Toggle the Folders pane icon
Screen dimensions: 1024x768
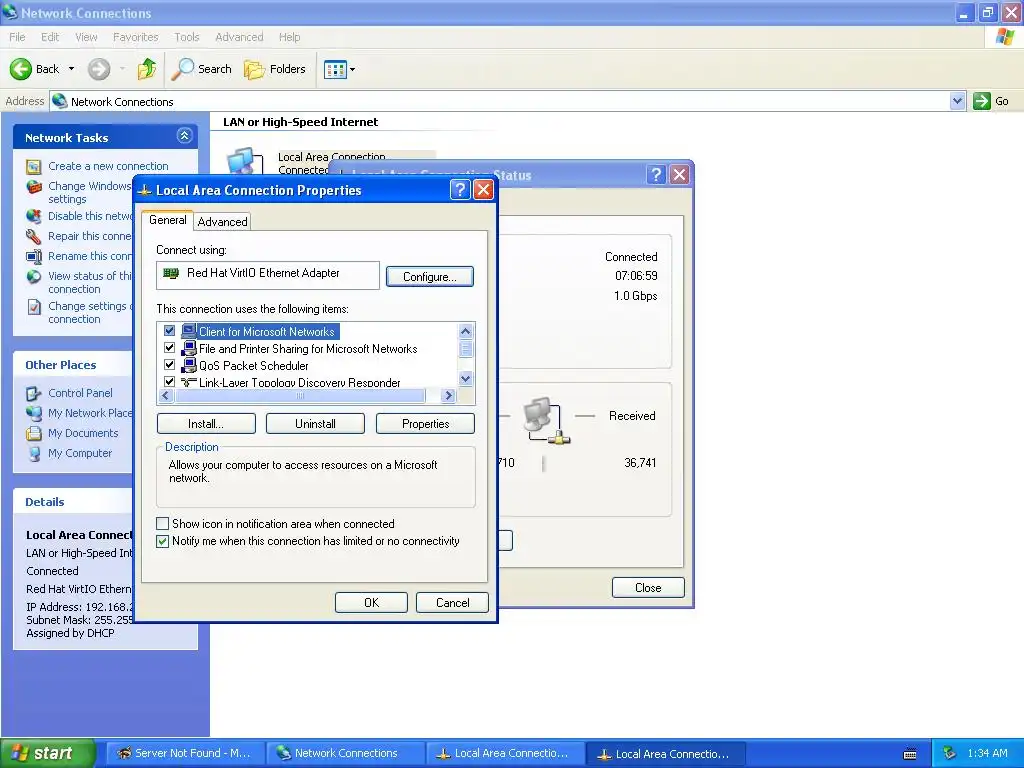click(254, 69)
